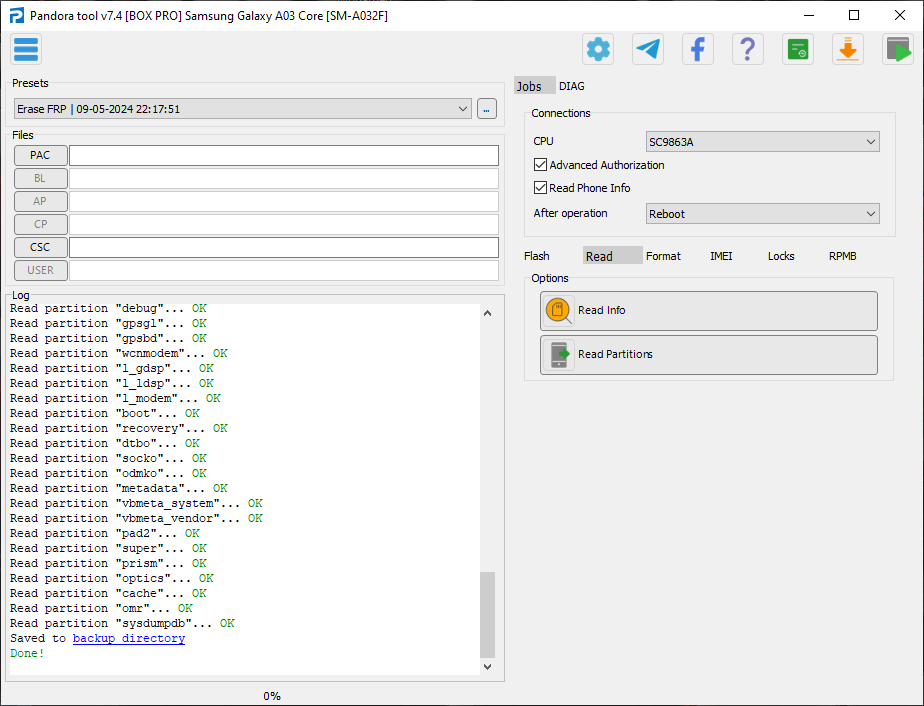This screenshot has width=924, height=706.
Task: Open the hamburger main menu
Action: (x=26, y=50)
